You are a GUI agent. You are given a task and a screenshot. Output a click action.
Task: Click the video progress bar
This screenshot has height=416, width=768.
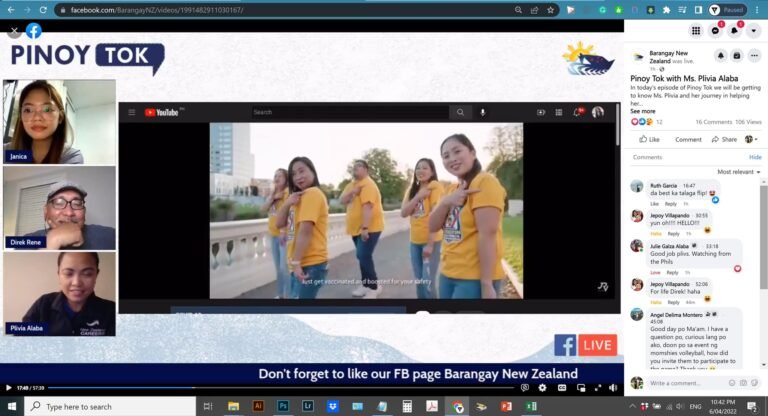pos(282,388)
